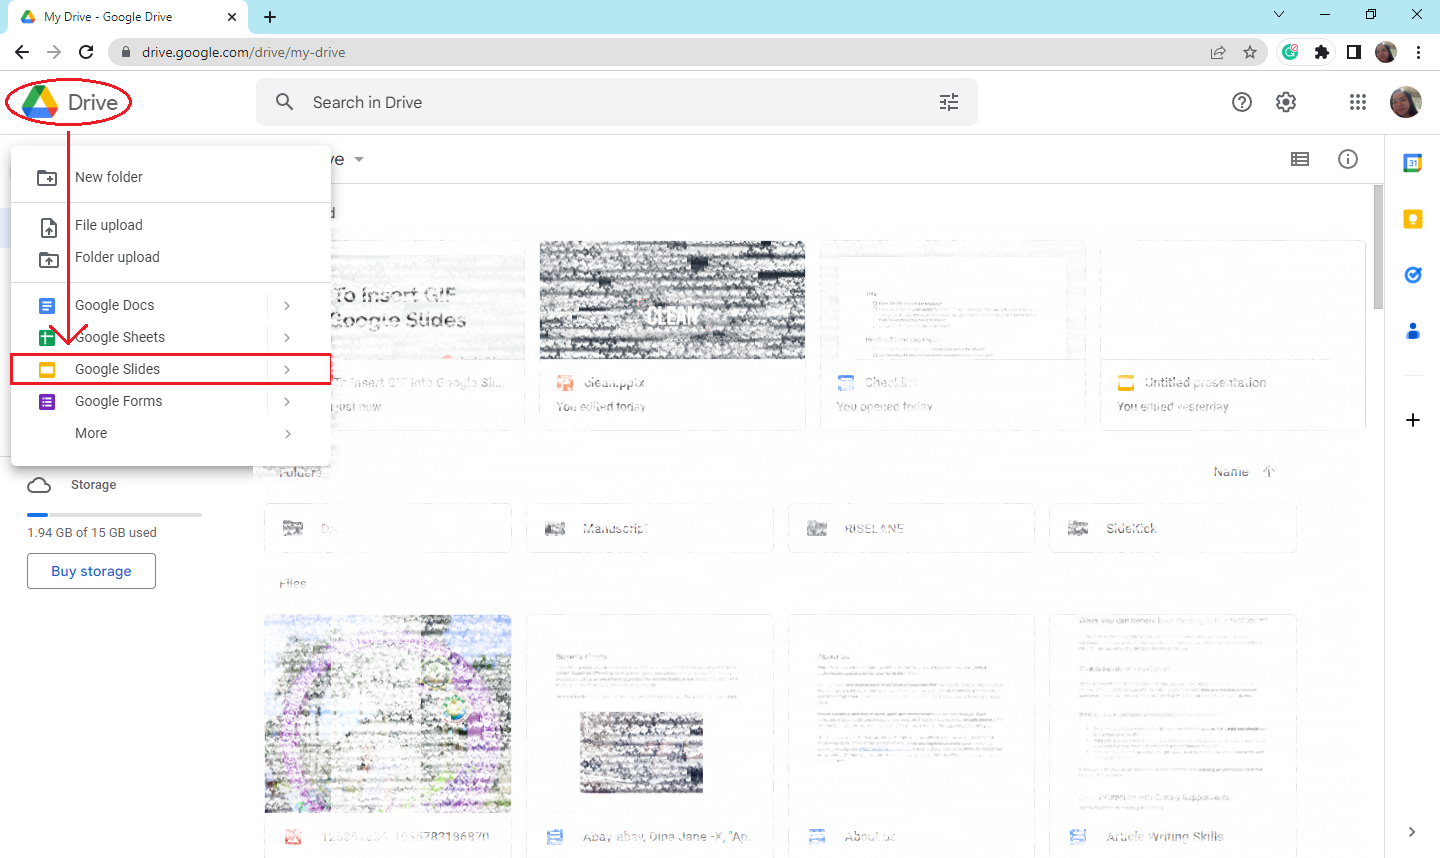Reload the page
Screen dimensions: 1440x858
click(x=86, y=52)
